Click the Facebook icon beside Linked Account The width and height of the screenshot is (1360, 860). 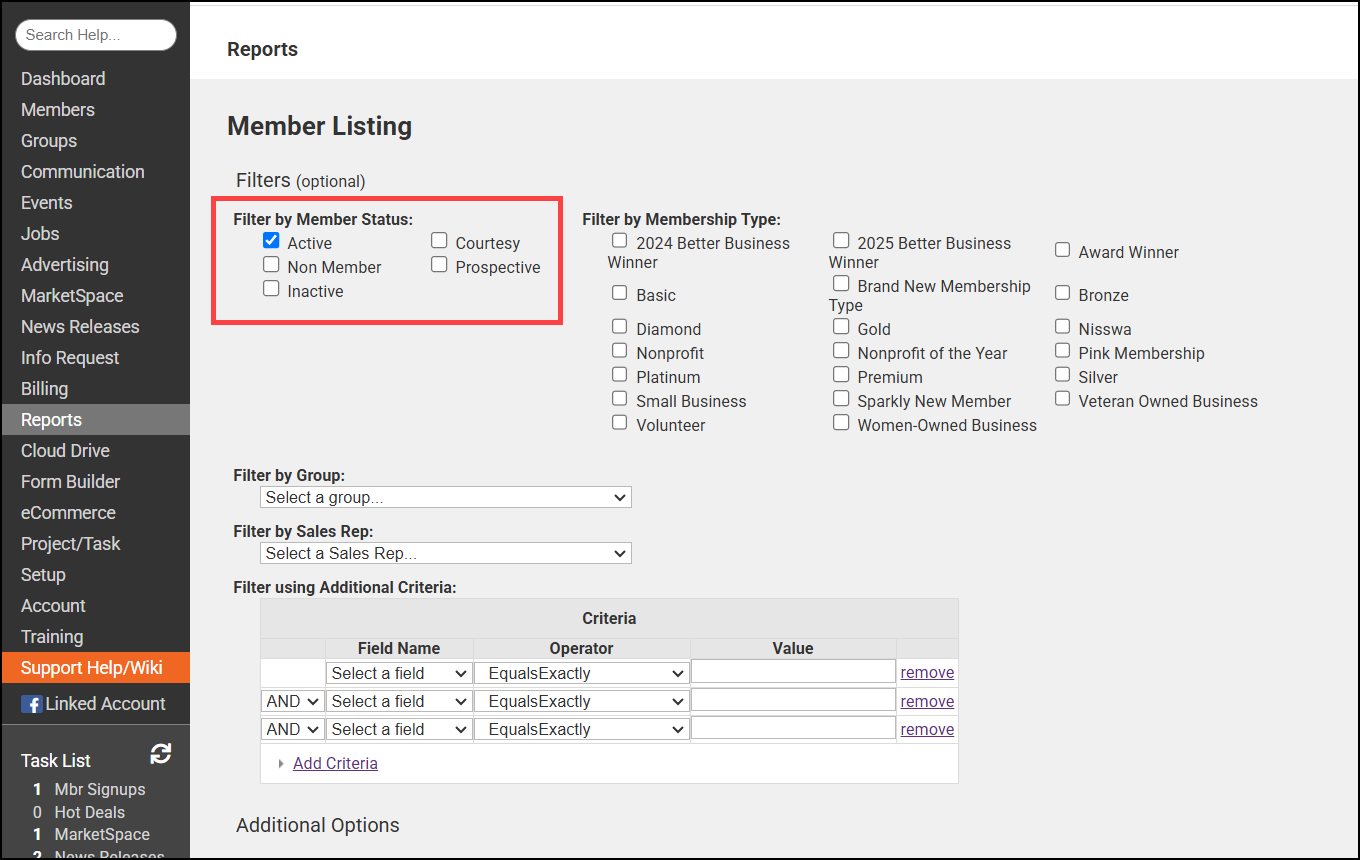click(31, 704)
